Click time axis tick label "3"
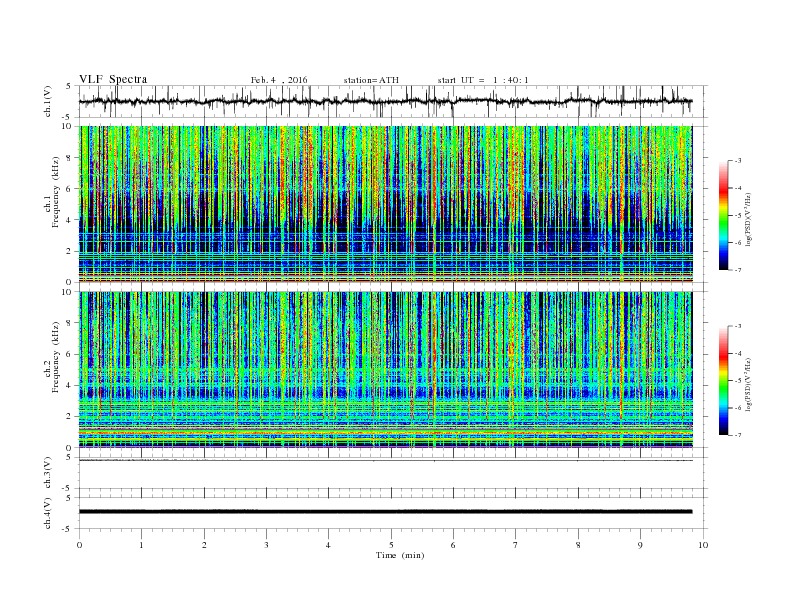Image resolution: width=792 pixels, height=612 pixels. (267, 545)
